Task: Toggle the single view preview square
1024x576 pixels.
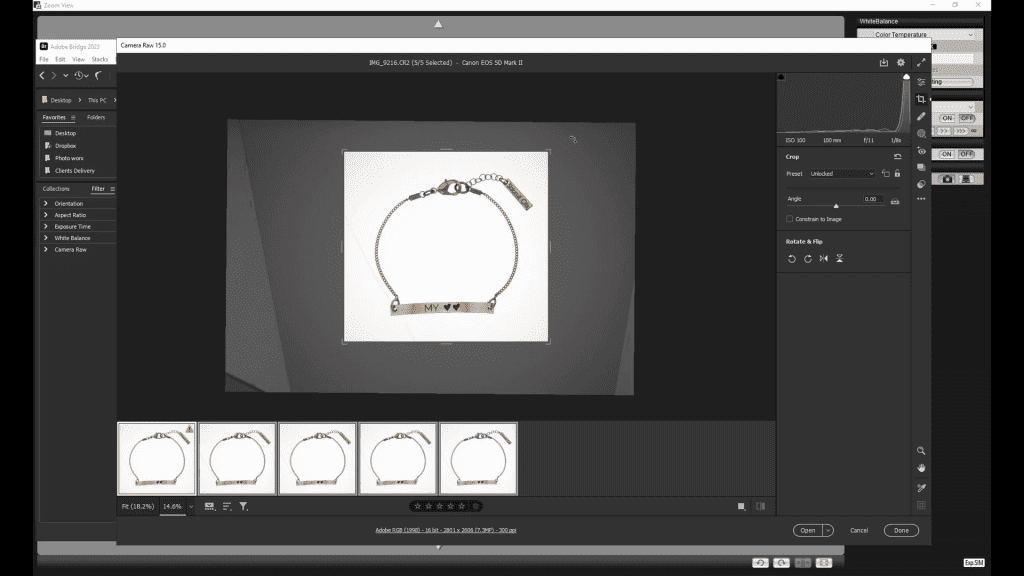Action: coord(741,506)
